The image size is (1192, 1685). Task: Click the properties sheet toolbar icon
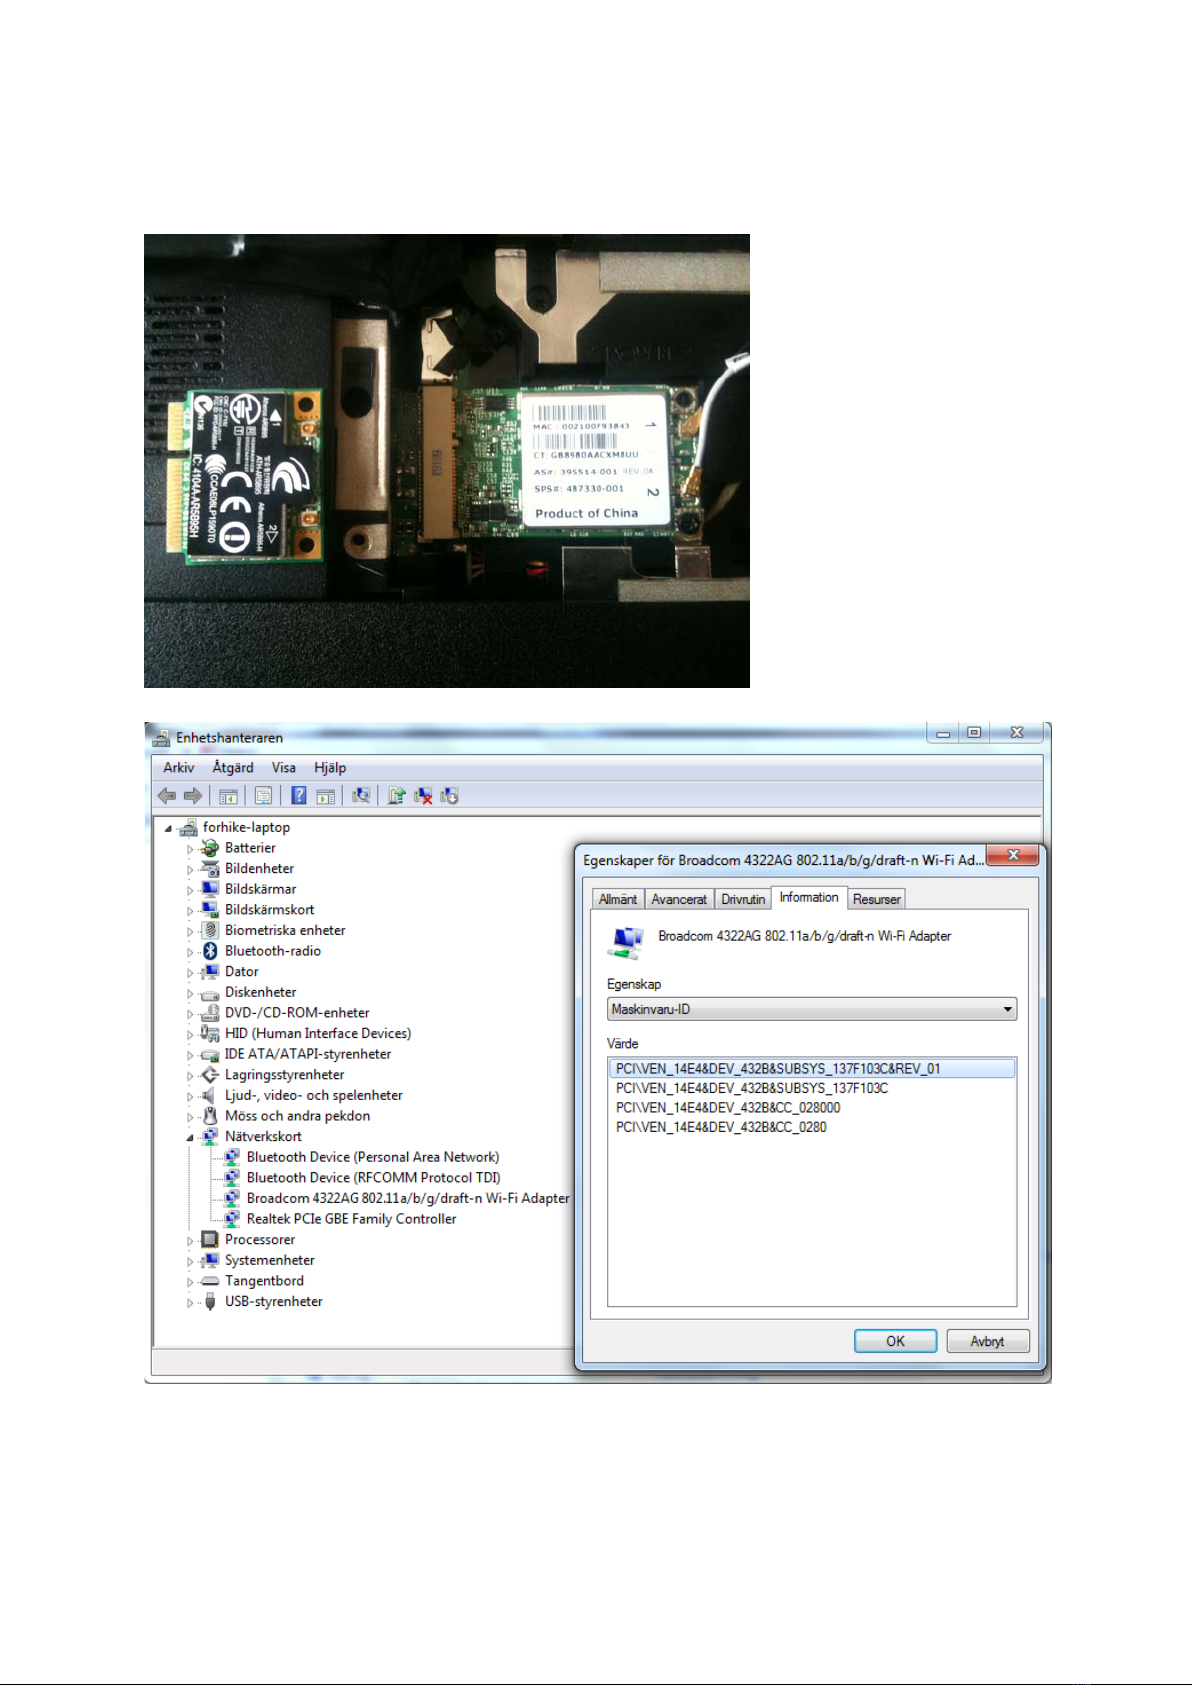[263, 796]
